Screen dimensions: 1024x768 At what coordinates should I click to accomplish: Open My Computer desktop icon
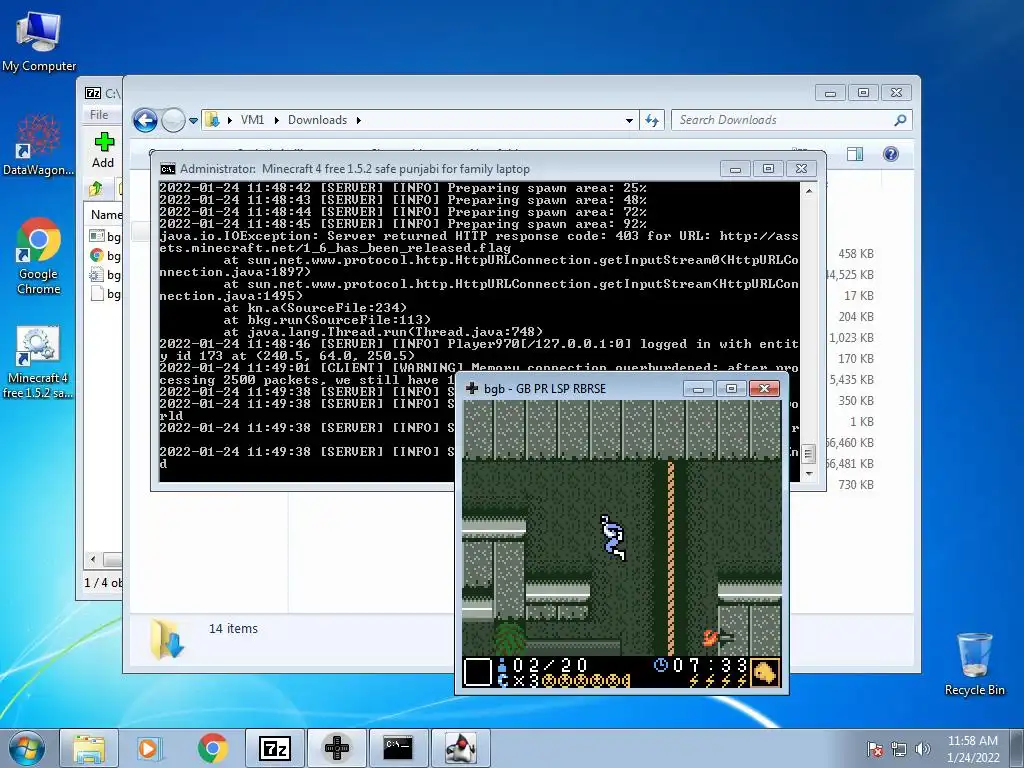point(39,41)
